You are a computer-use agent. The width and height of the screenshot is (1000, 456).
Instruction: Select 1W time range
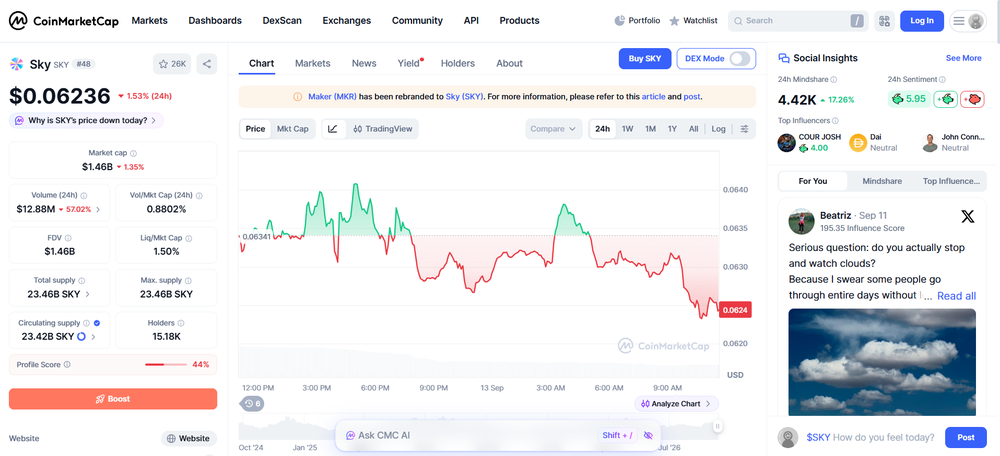pyautogui.click(x=628, y=129)
